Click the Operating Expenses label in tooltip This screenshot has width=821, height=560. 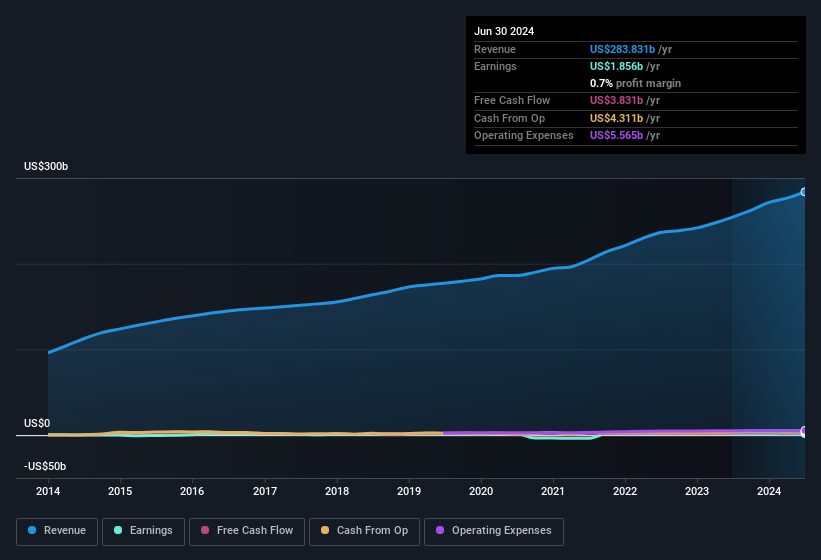[524, 135]
